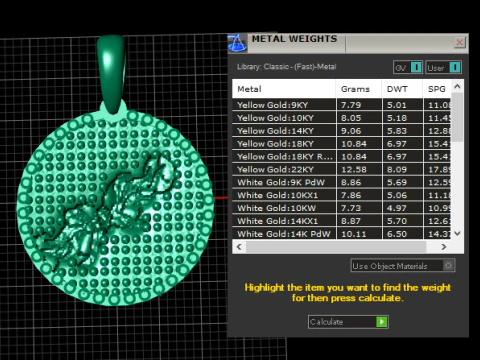Viewport: 480px width, 360px height.
Task: Click the 7.73 grams value
Action: [x=351, y=208]
